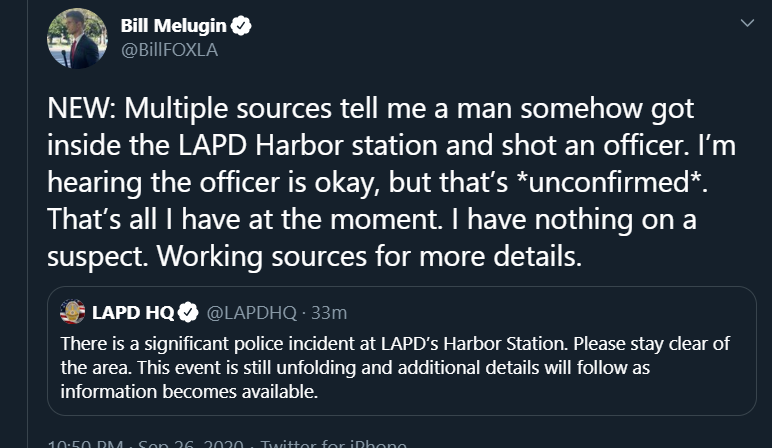This screenshot has height=448, width=772.
Task: Click Bill Melugin's verified badge
Action: point(241,26)
